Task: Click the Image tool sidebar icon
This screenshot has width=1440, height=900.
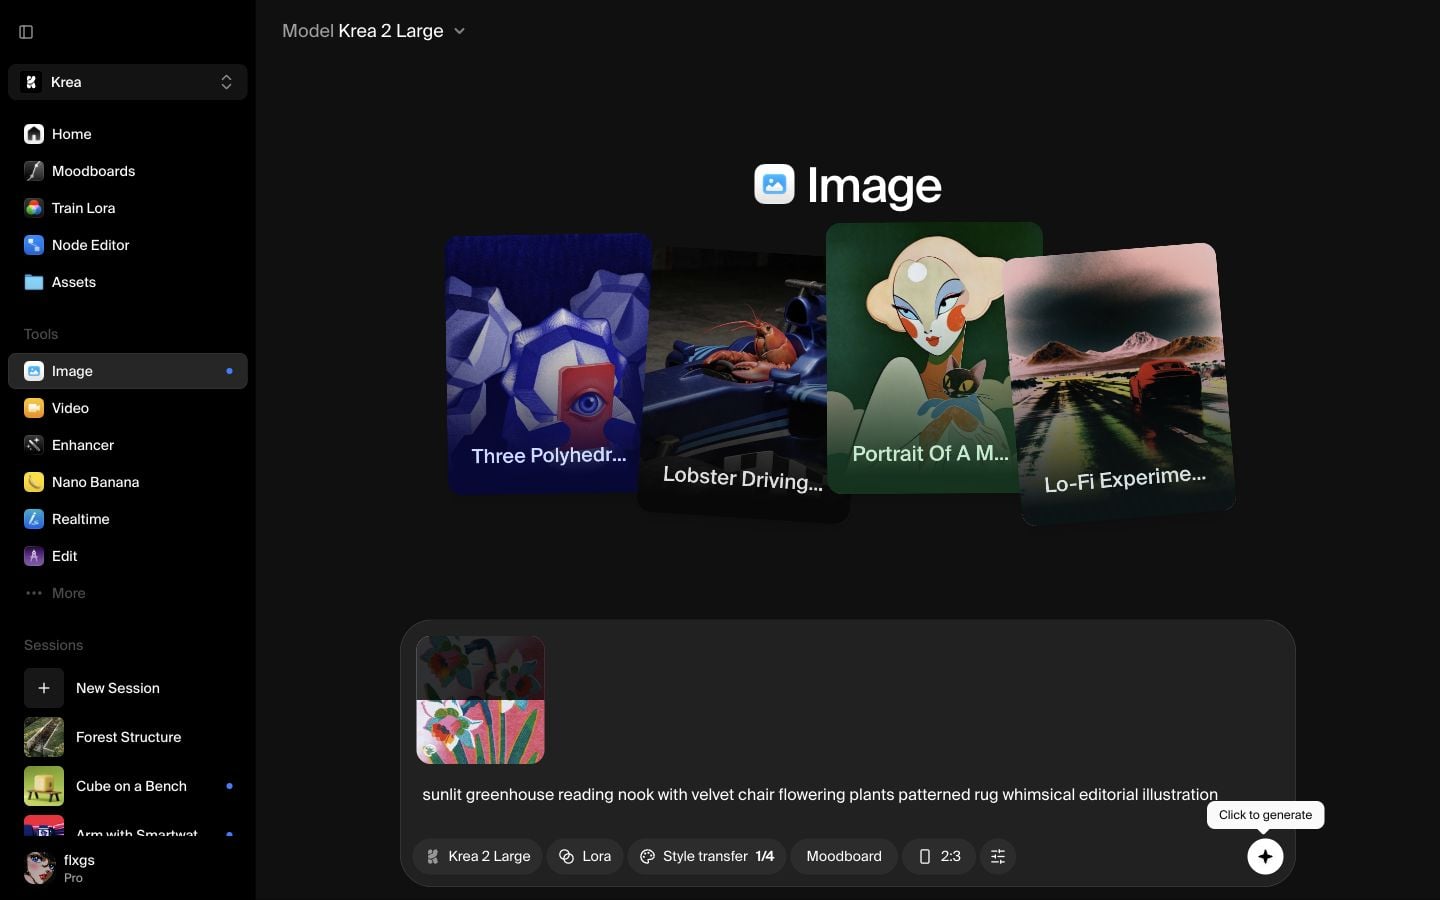Action: (34, 371)
